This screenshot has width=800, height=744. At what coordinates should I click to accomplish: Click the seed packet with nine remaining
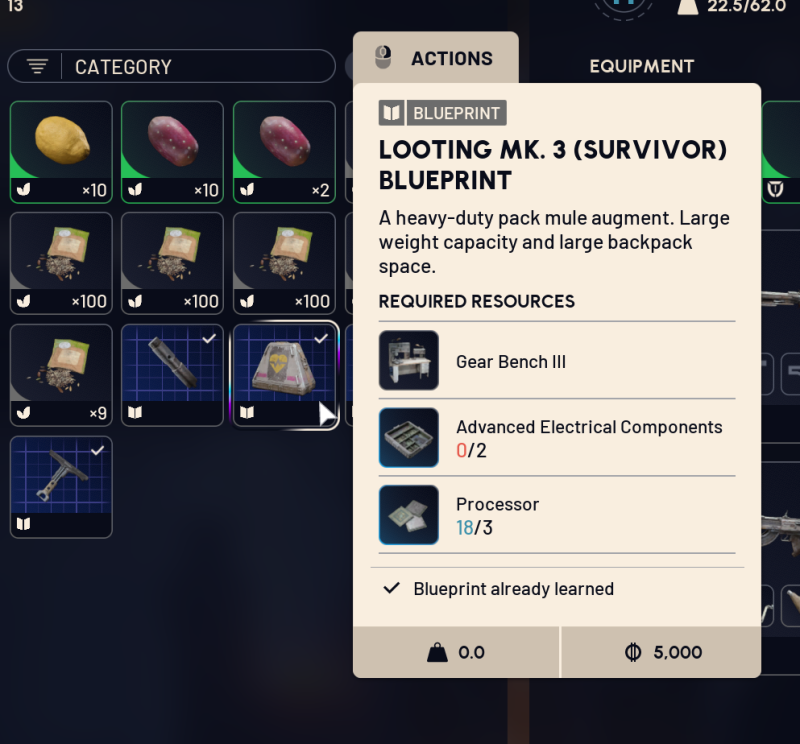(61, 375)
